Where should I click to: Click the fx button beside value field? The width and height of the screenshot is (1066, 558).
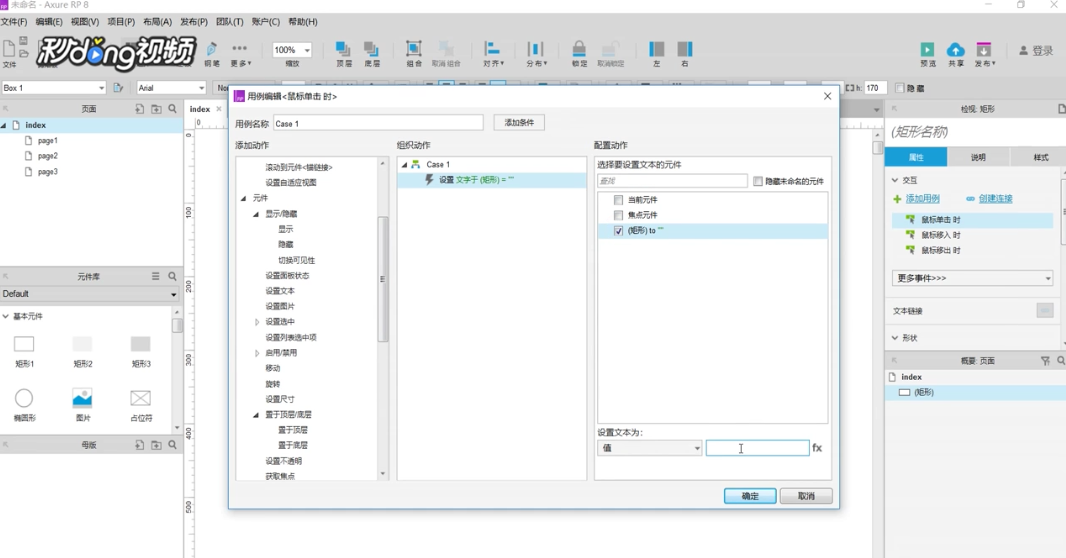817,448
